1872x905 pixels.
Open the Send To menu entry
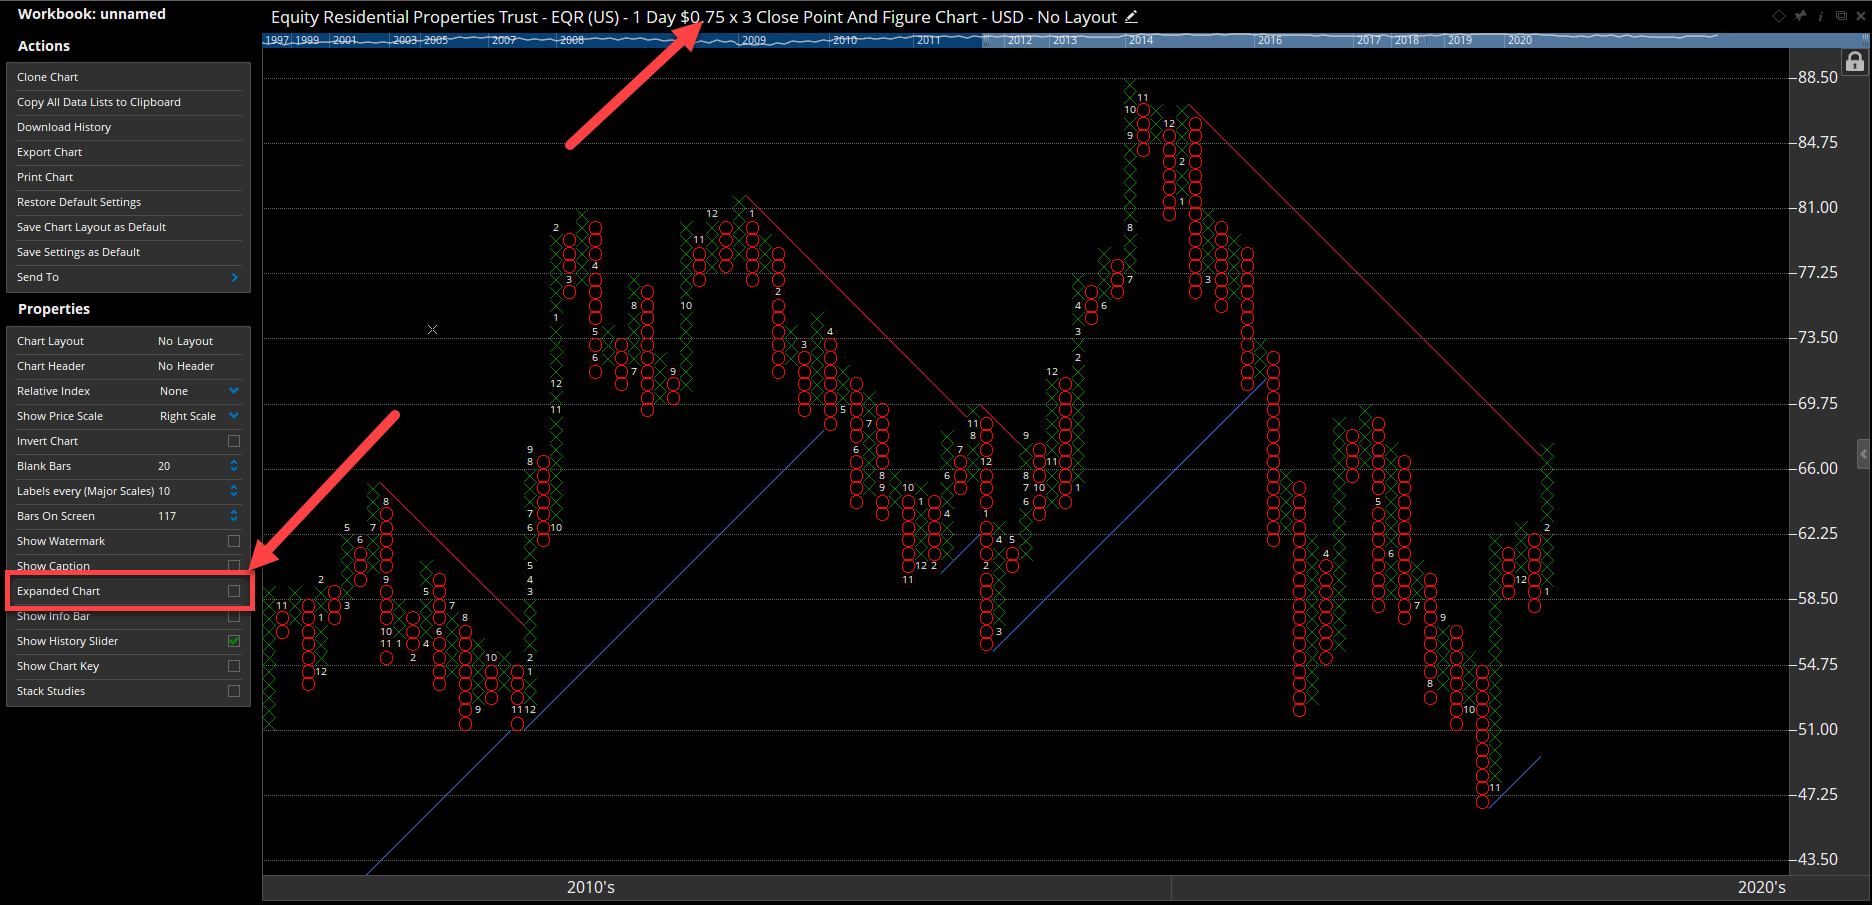128,277
